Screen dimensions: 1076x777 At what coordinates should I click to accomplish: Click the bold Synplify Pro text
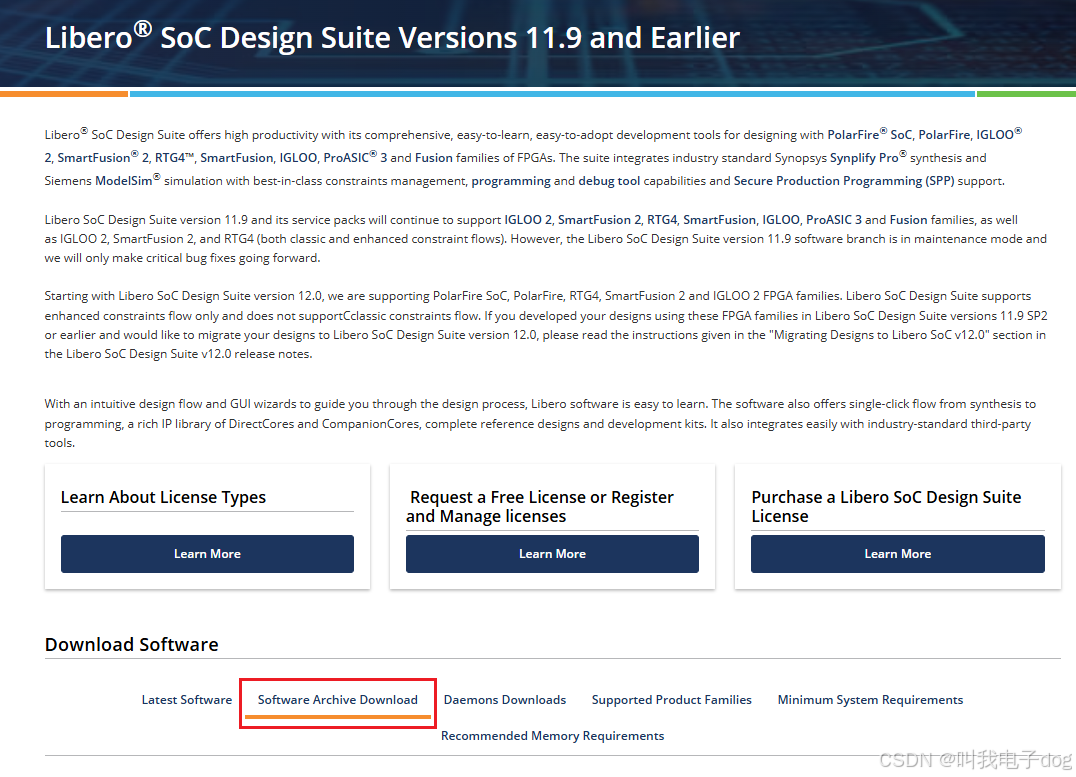[x=866, y=156]
